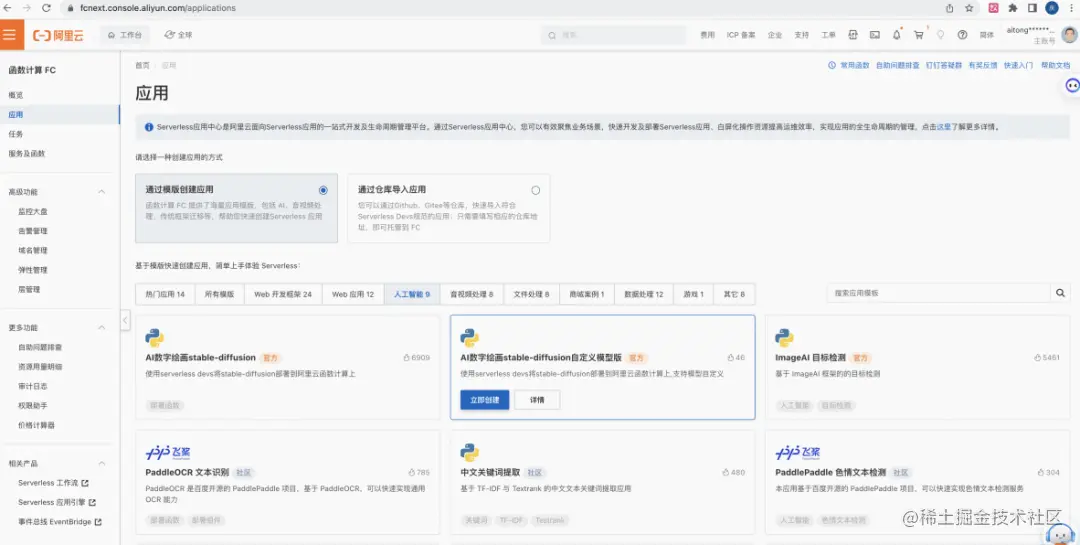Click the 立即创建 button
1080x545 pixels.
coord(484,400)
